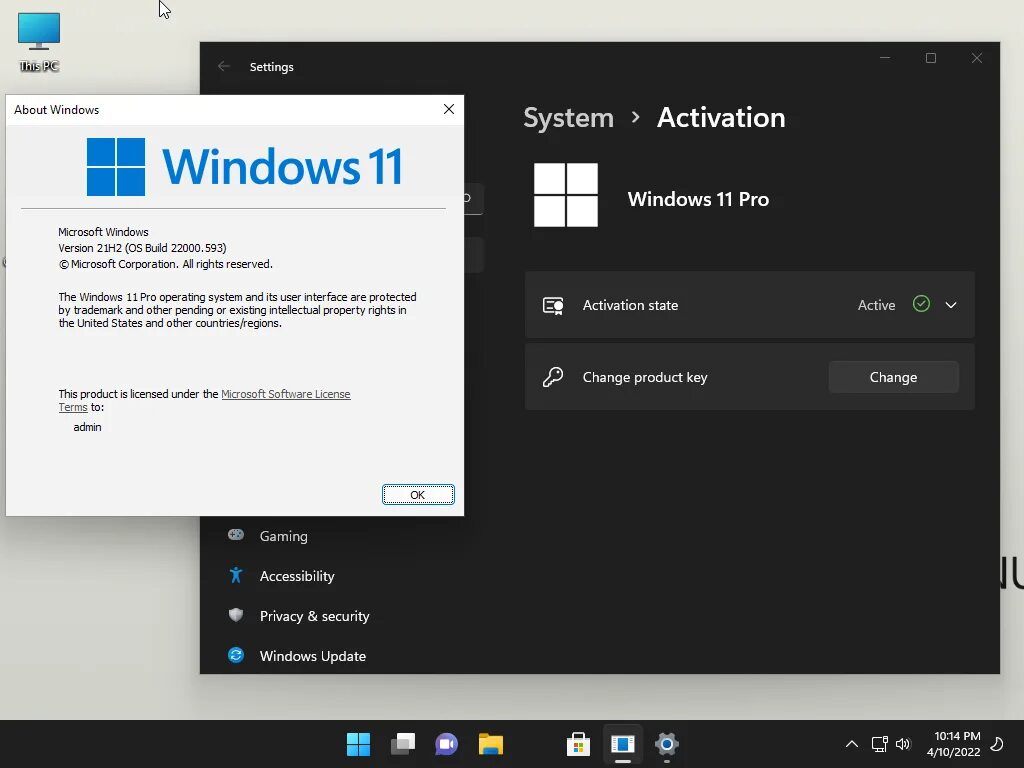Click the Gaming controller icon

(x=236, y=535)
